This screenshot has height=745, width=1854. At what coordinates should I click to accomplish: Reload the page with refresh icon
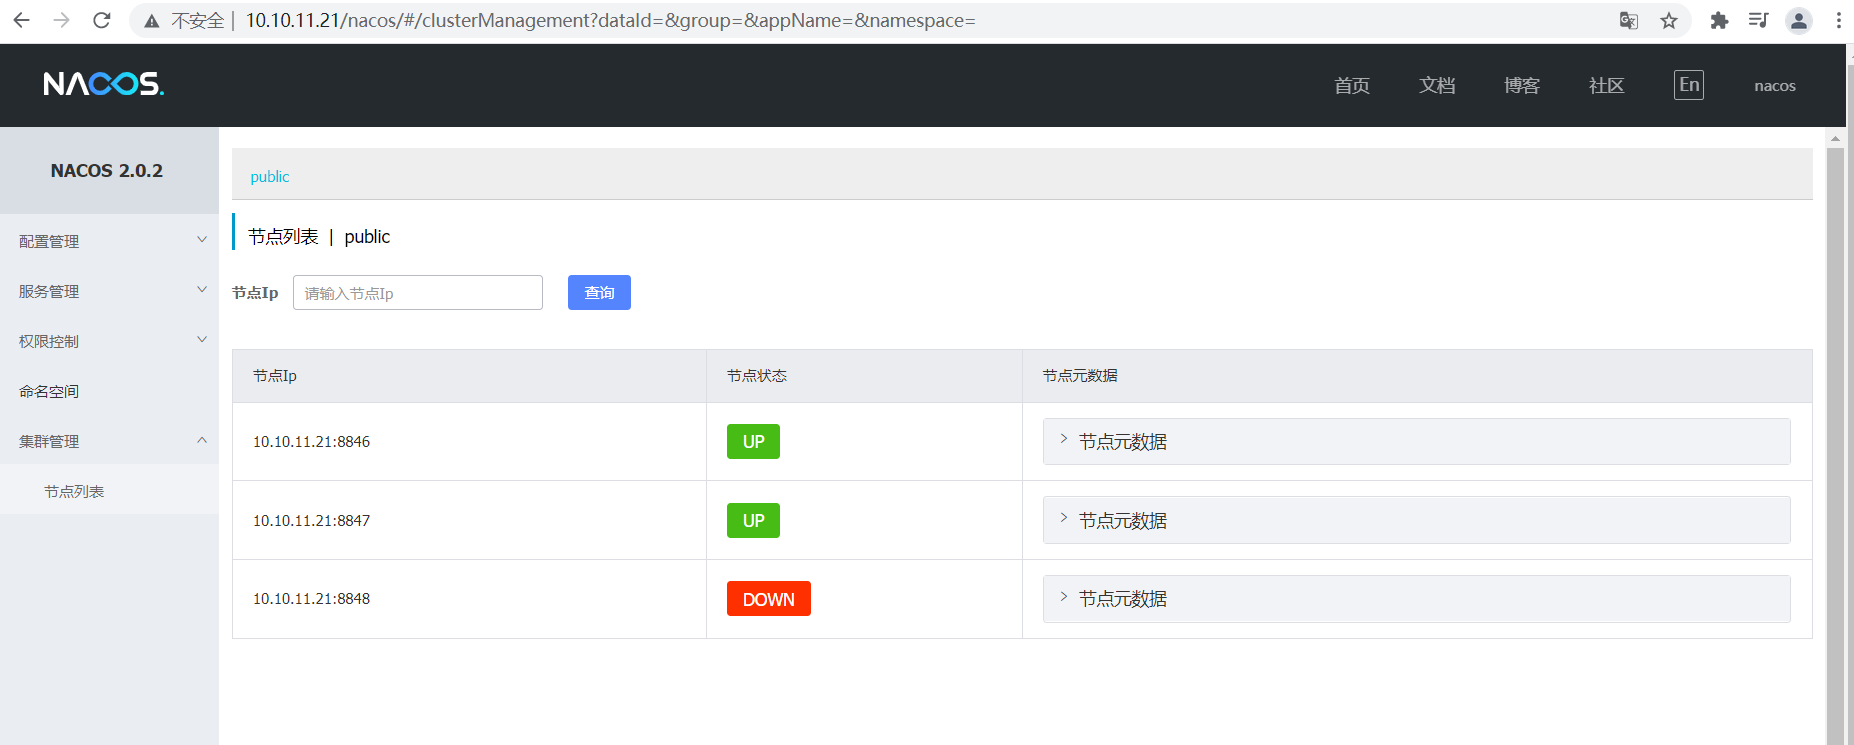tap(101, 20)
